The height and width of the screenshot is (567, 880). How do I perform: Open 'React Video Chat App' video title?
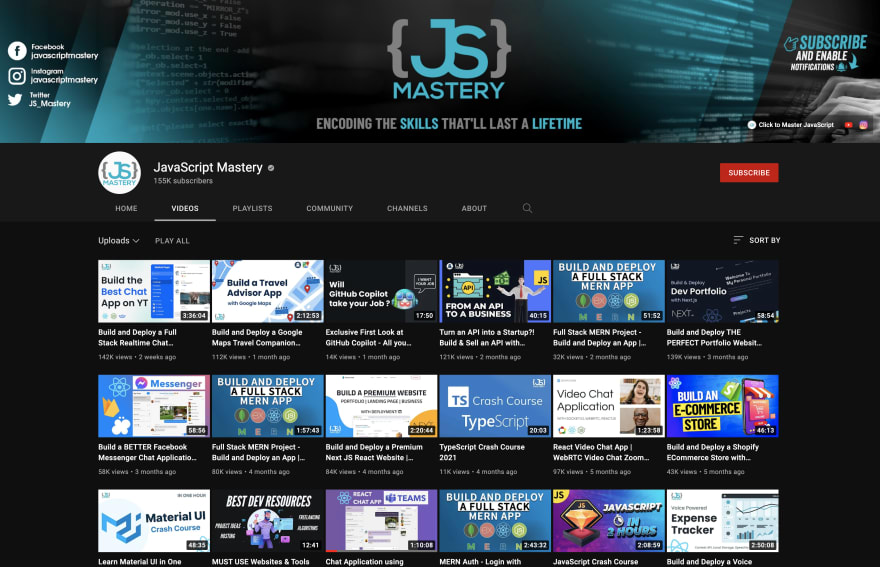tap(601, 452)
